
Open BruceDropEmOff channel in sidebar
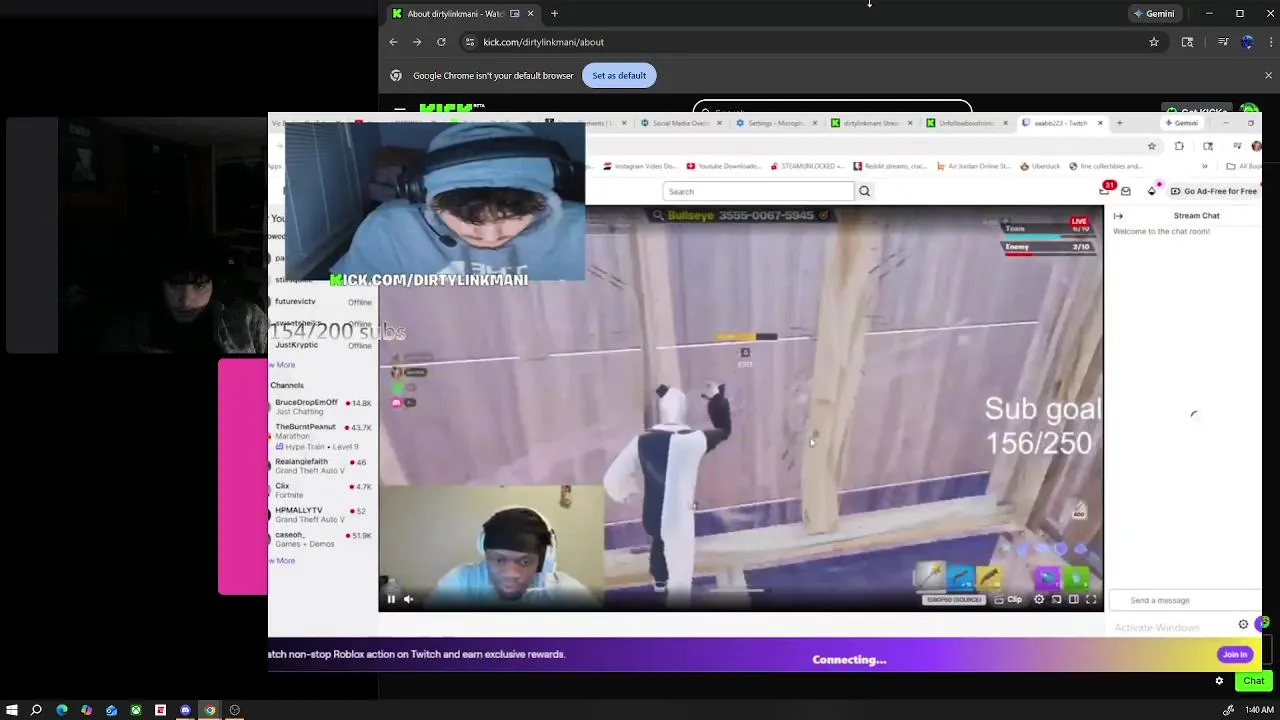pyautogui.click(x=322, y=407)
